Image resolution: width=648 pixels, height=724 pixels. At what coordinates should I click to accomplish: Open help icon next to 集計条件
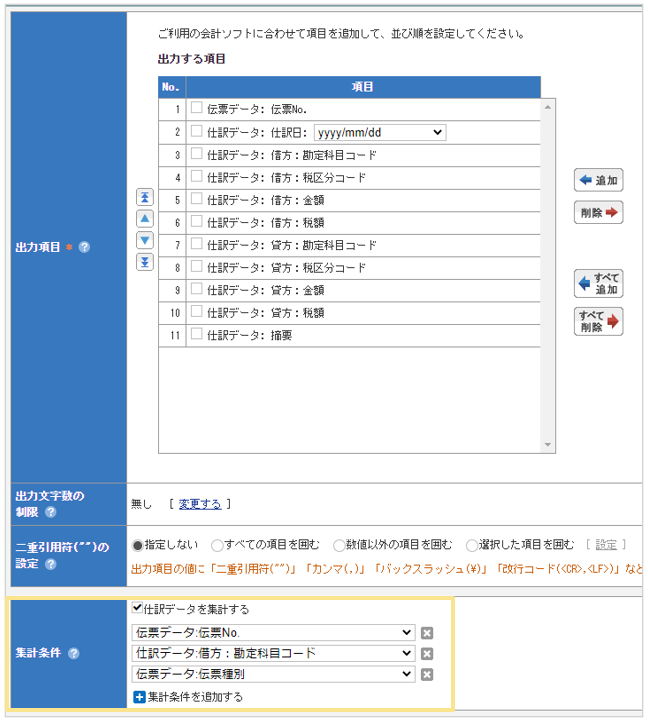tap(73, 654)
